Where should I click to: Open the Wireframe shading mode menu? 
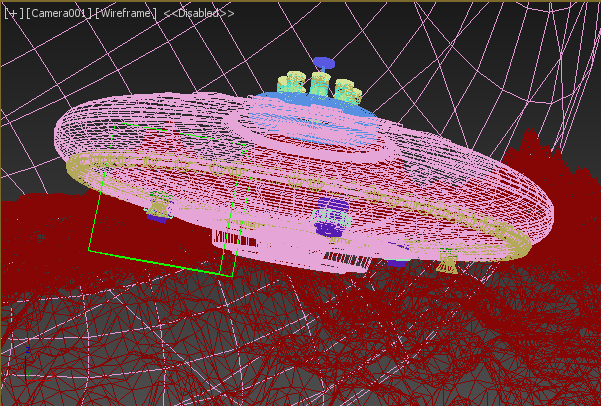[126, 13]
